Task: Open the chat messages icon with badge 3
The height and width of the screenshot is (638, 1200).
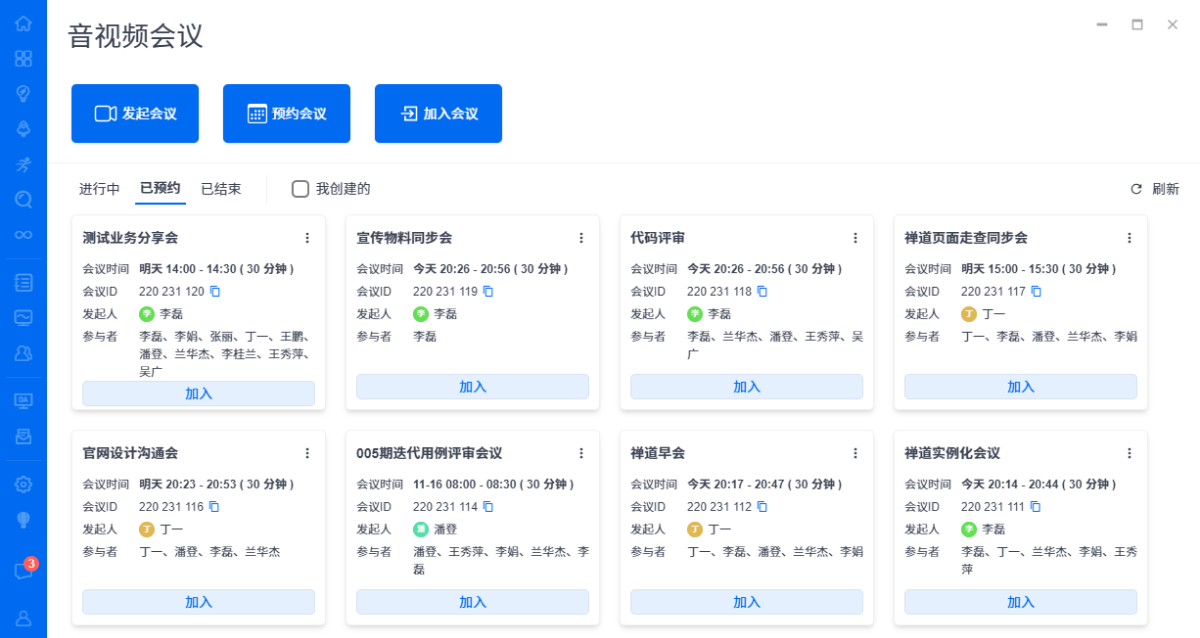Action: pyautogui.click(x=23, y=571)
